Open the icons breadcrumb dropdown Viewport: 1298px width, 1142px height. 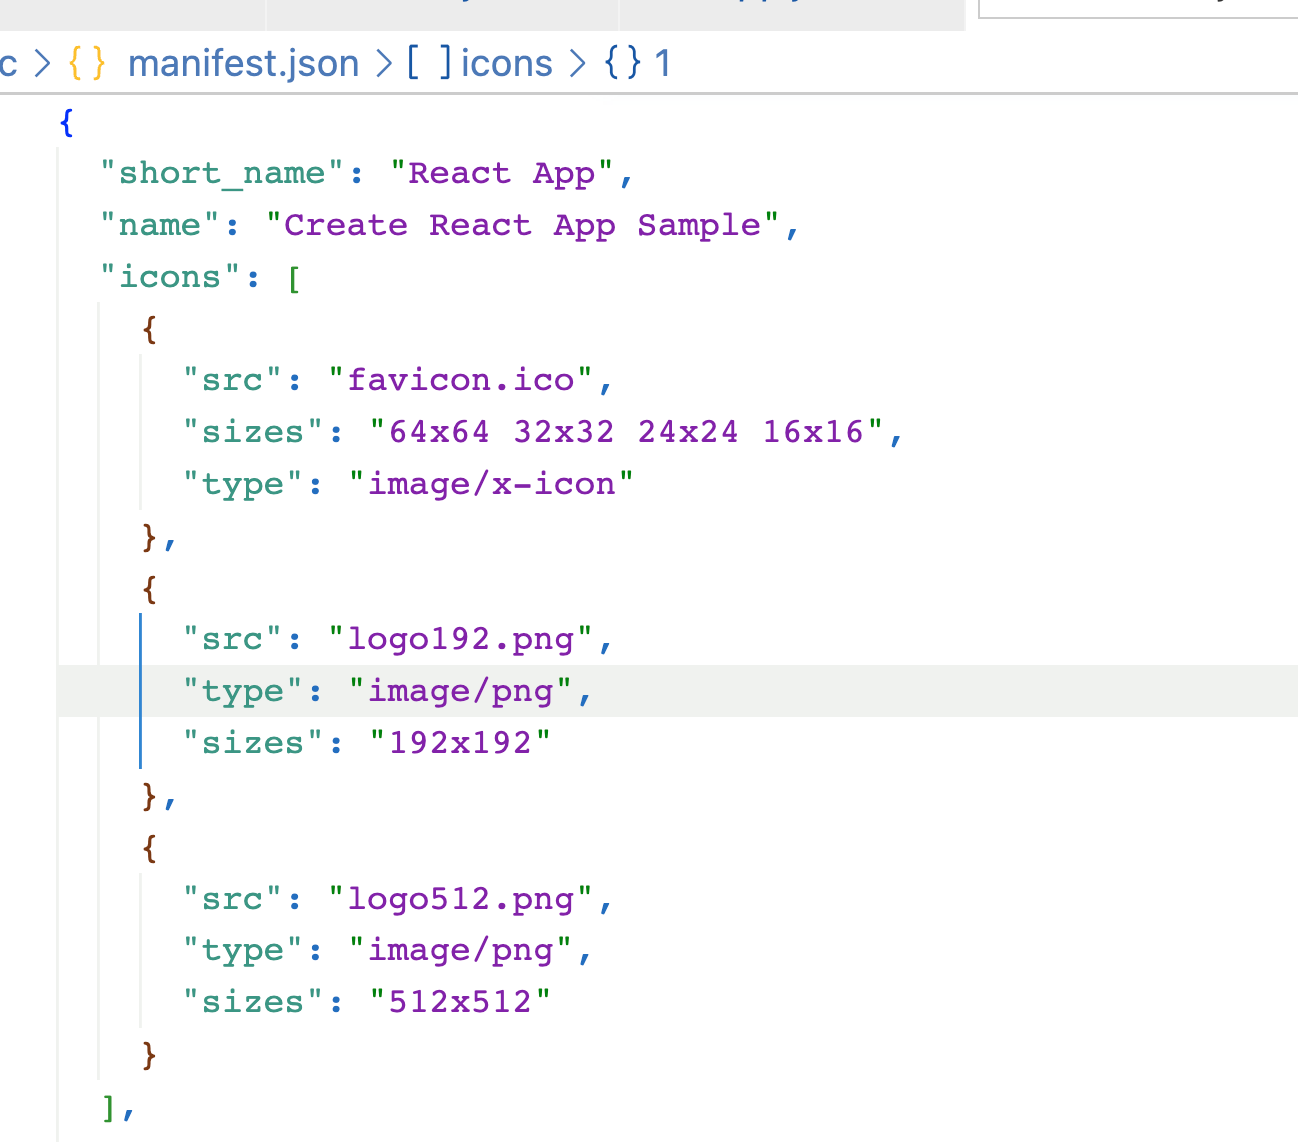(507, 63)
